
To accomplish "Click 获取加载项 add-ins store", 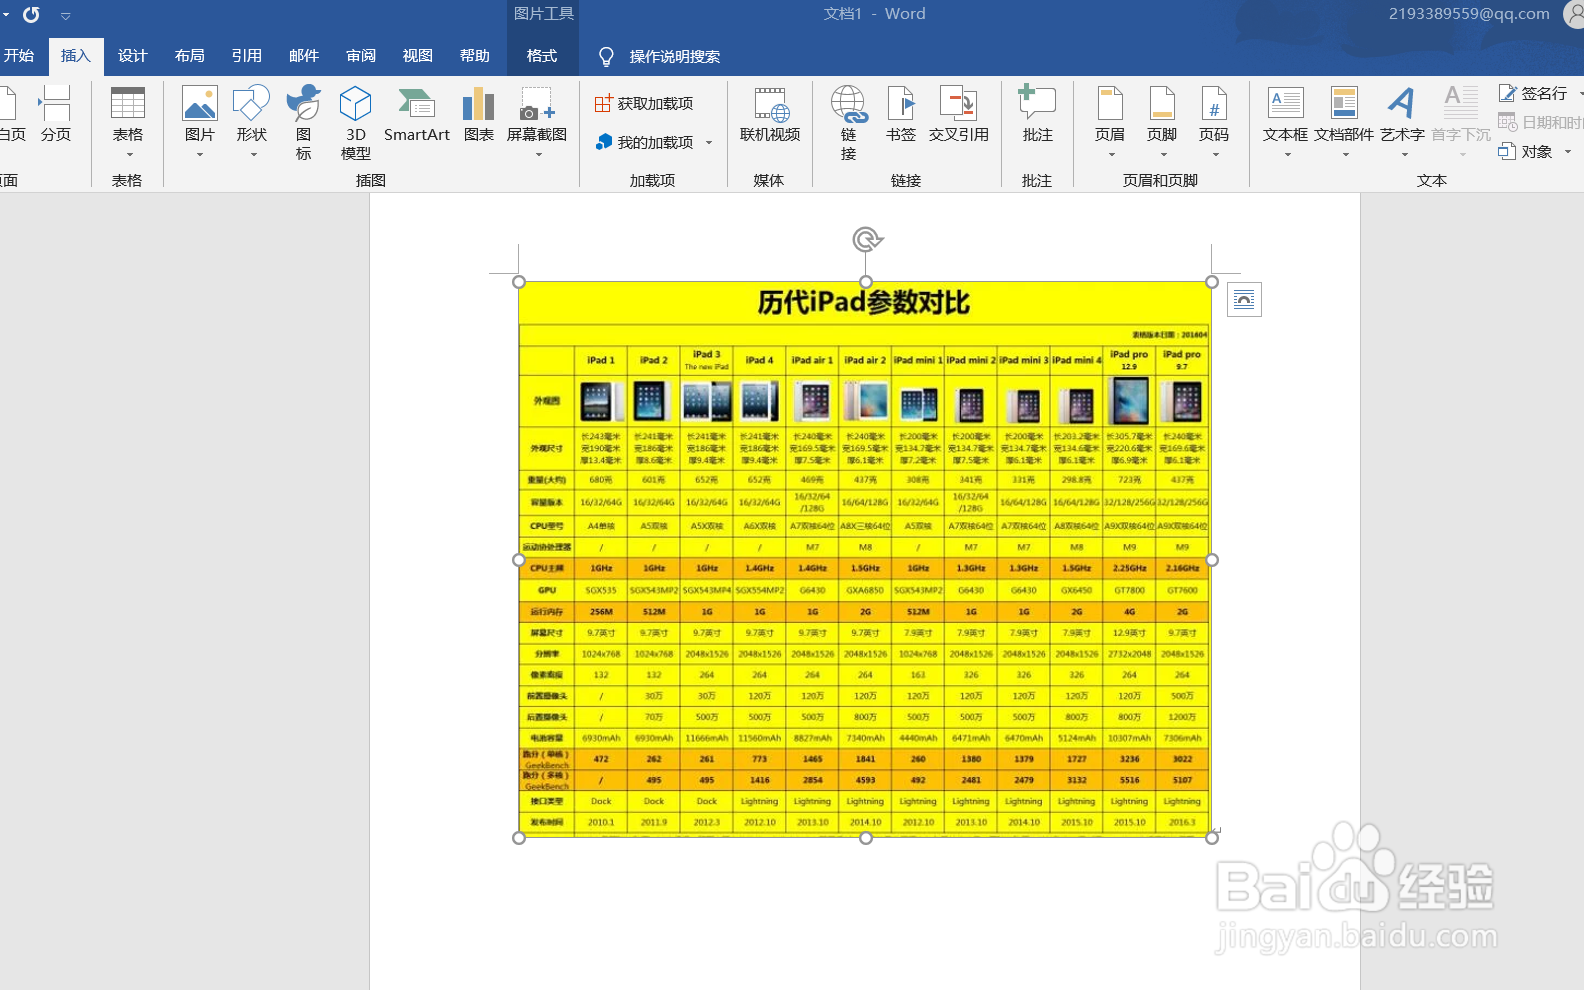I will point(645,104).
